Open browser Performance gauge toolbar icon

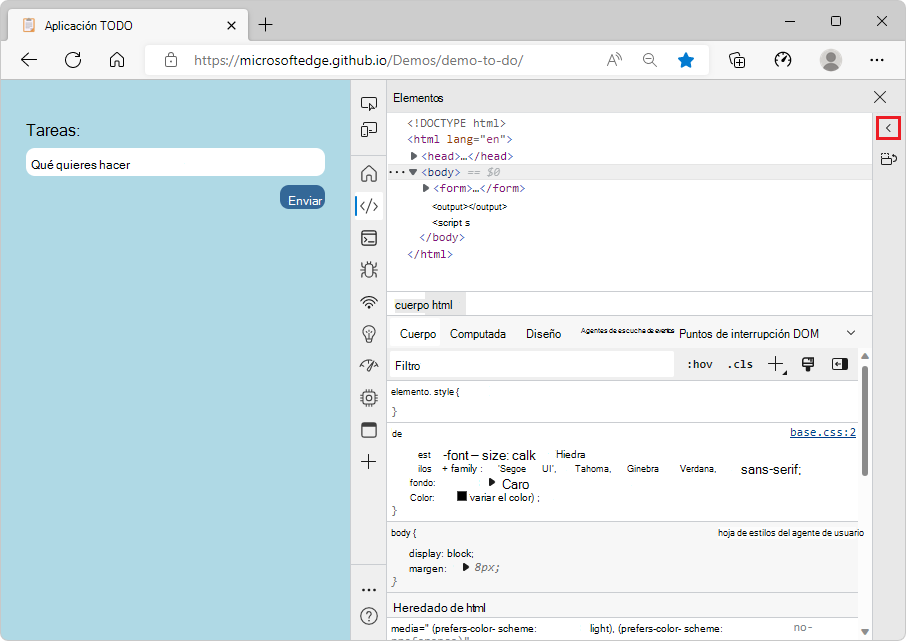tap(782, 60)
